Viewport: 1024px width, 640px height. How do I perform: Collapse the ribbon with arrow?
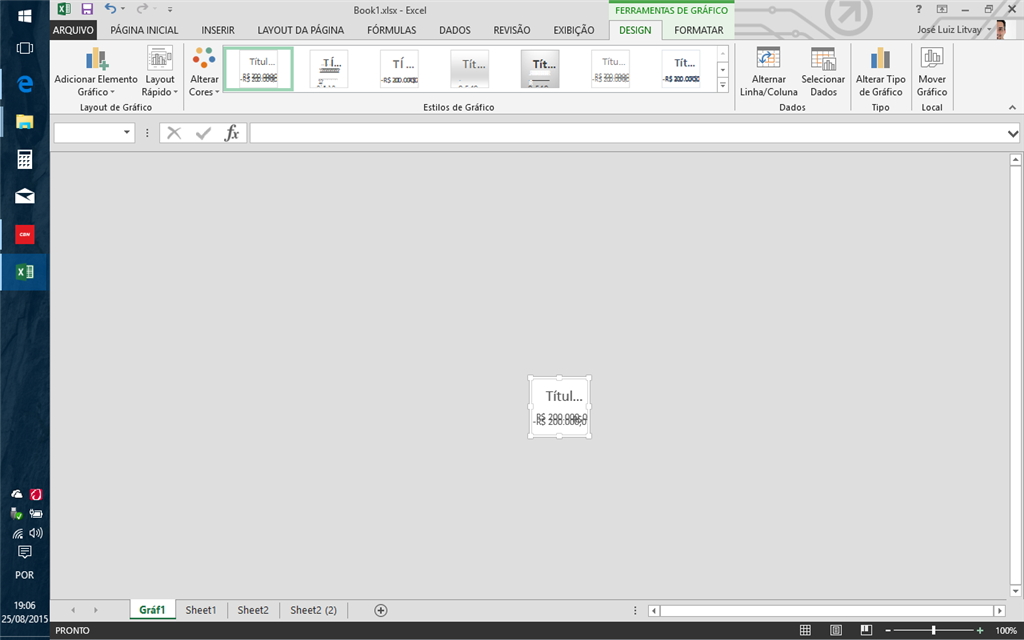click(x=1012, y=107)
